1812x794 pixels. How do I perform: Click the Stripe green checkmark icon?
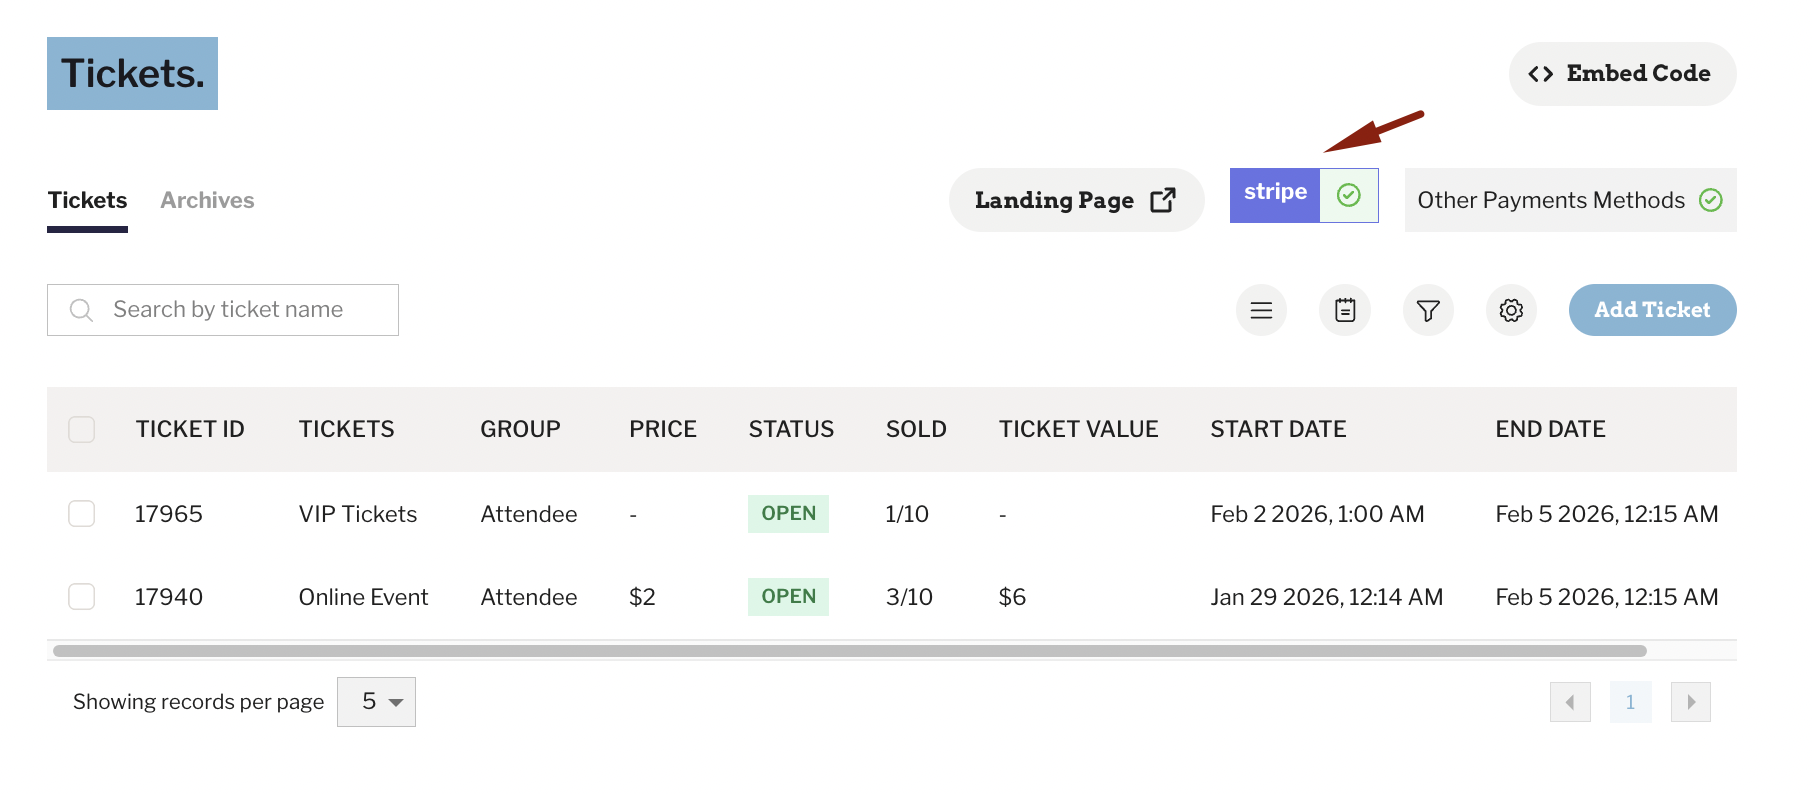click(1349, 195)
